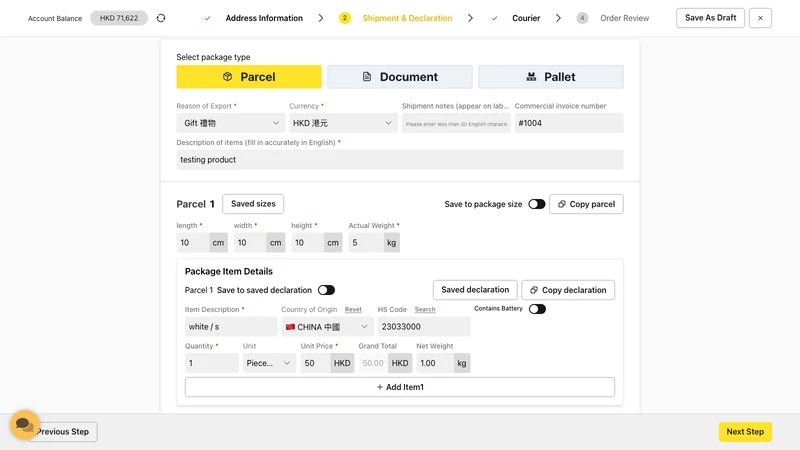The width and height of the screenshot is (800, 450).
Task: Click Shipment notes input field
Action: (x=456, y=123)
